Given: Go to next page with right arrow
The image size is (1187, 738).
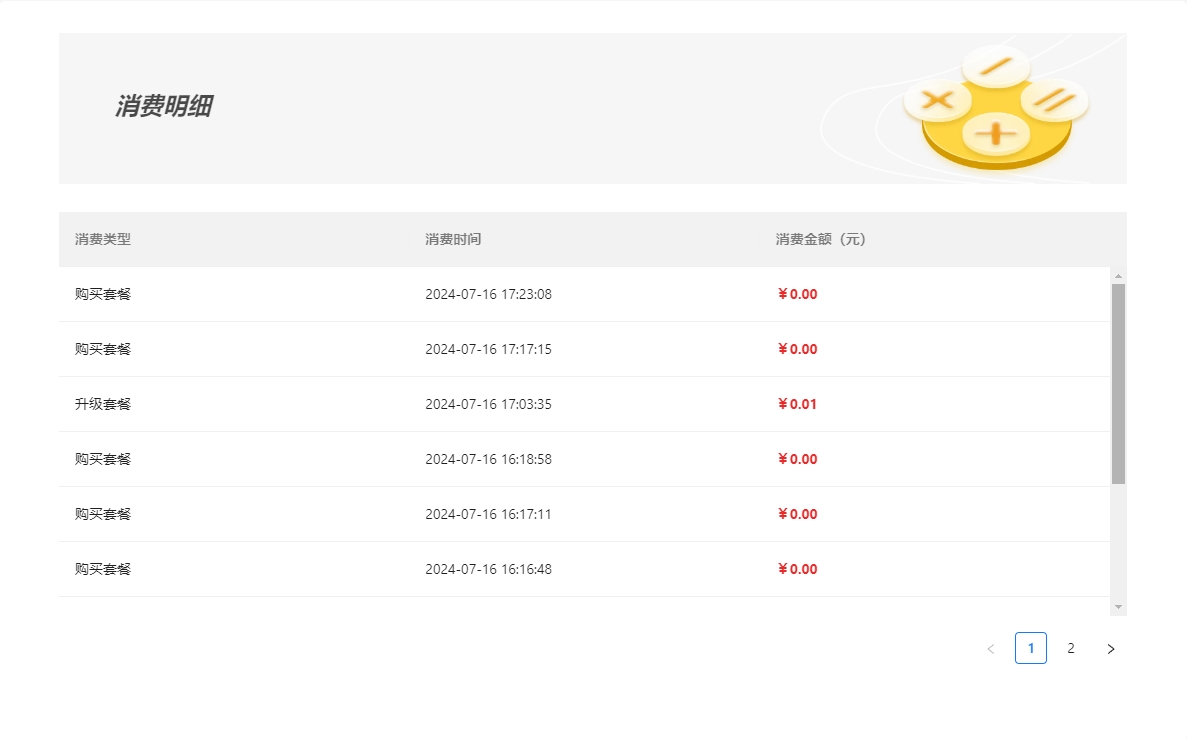Looking at the screenshot, I should (1110, 649).
